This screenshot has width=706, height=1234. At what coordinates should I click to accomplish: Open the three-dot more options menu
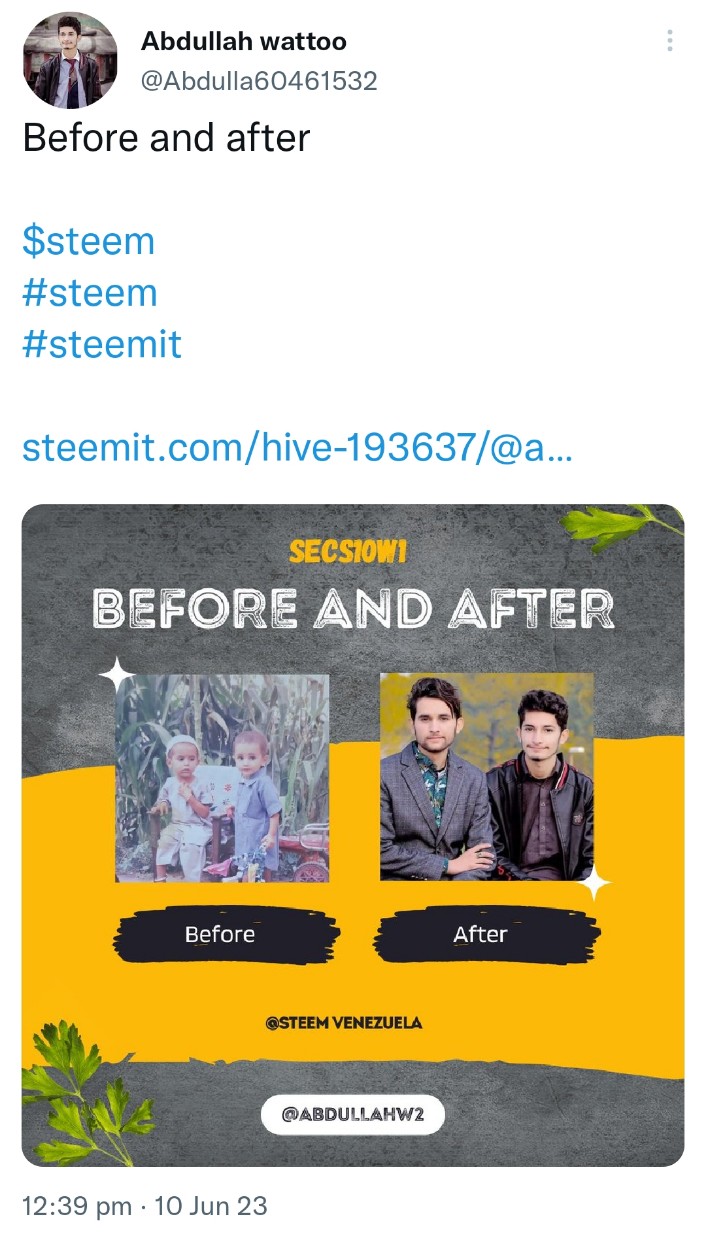click(x=669, y=40)
